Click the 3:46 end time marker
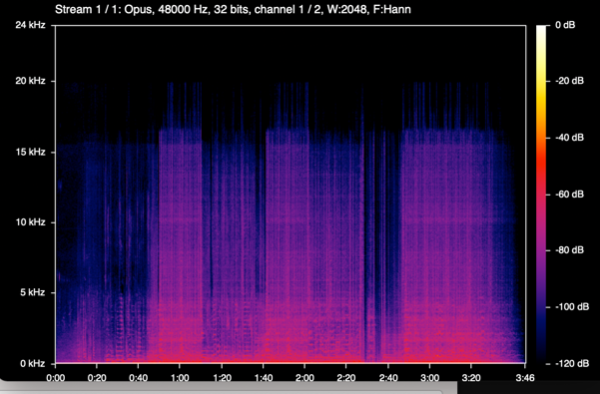 525,378
